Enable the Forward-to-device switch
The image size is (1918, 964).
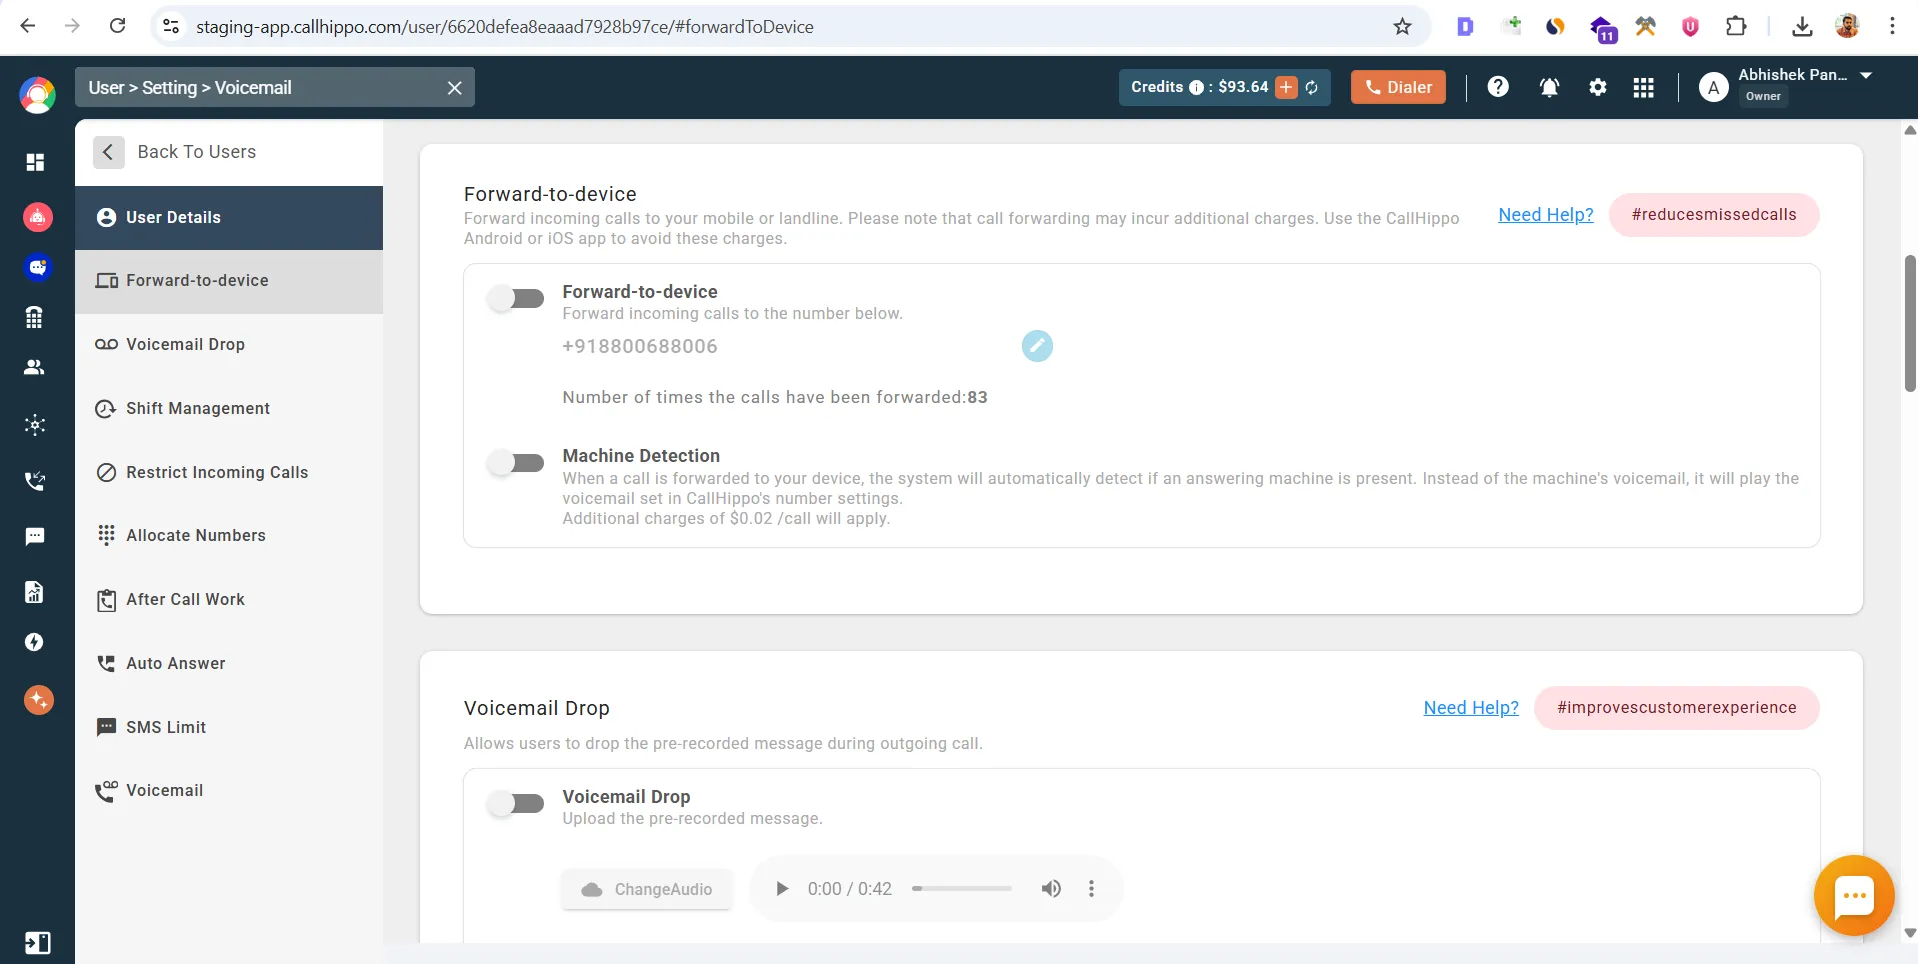(516, 298)
